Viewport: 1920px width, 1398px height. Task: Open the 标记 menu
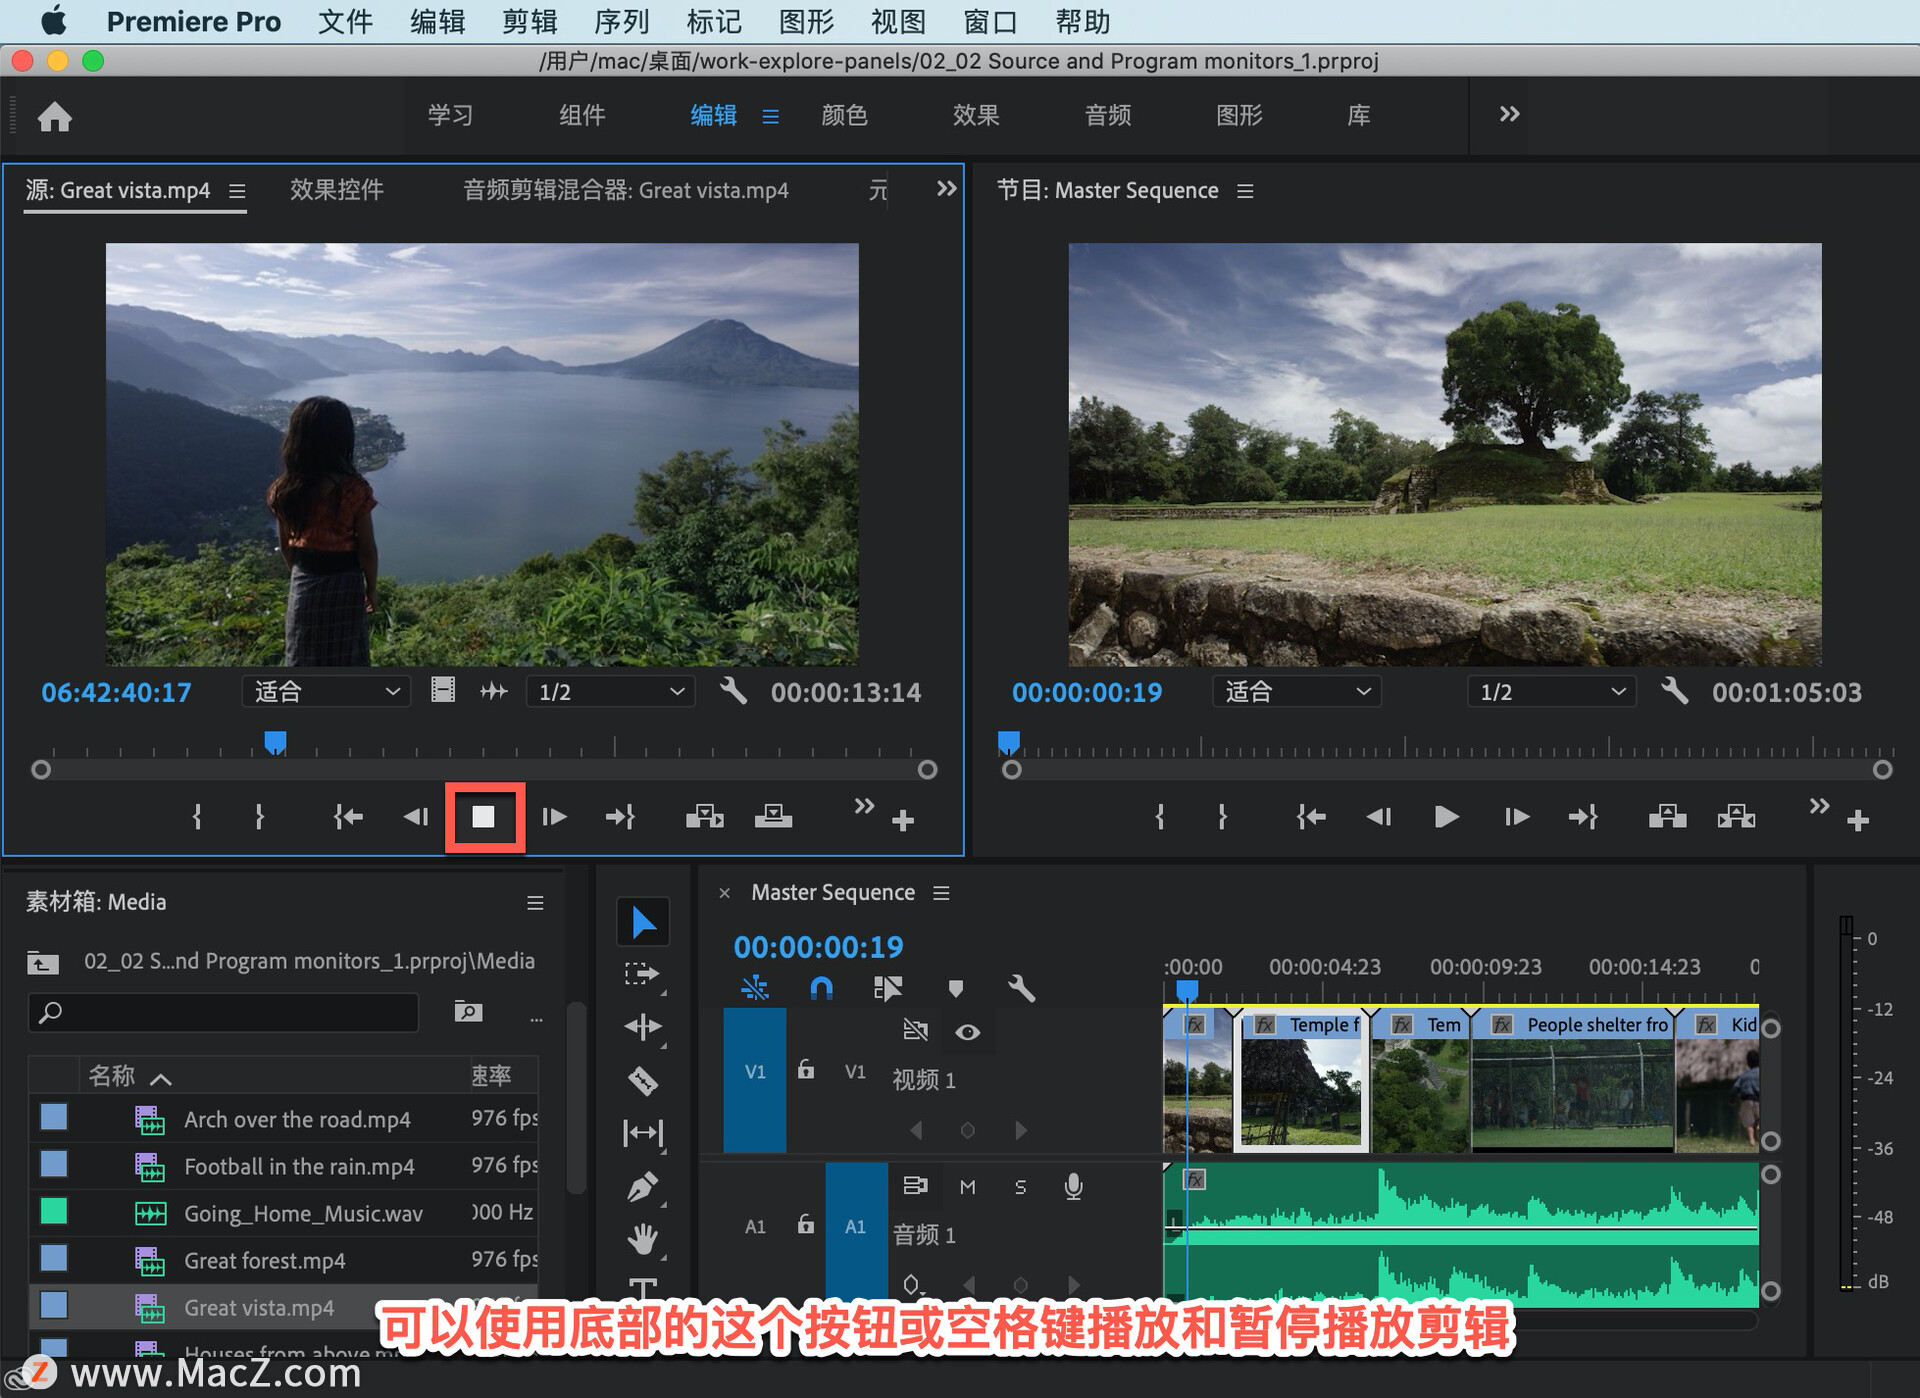[714, 21]
